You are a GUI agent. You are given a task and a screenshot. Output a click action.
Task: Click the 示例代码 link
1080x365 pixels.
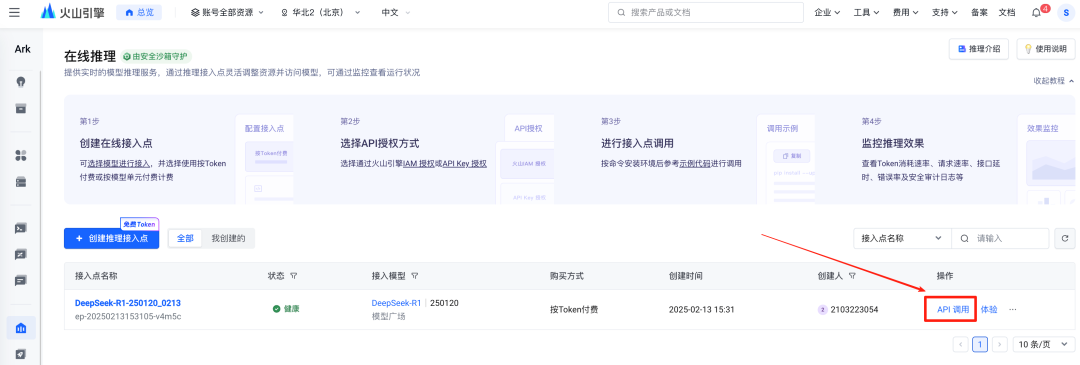point(696,163)
